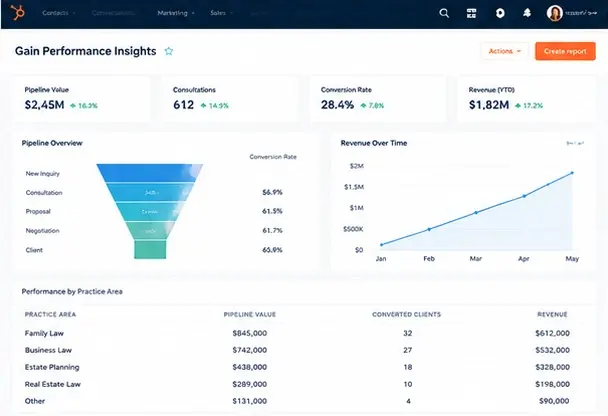Sort by the Pipeline Value column header

click(x=250, y=314)
